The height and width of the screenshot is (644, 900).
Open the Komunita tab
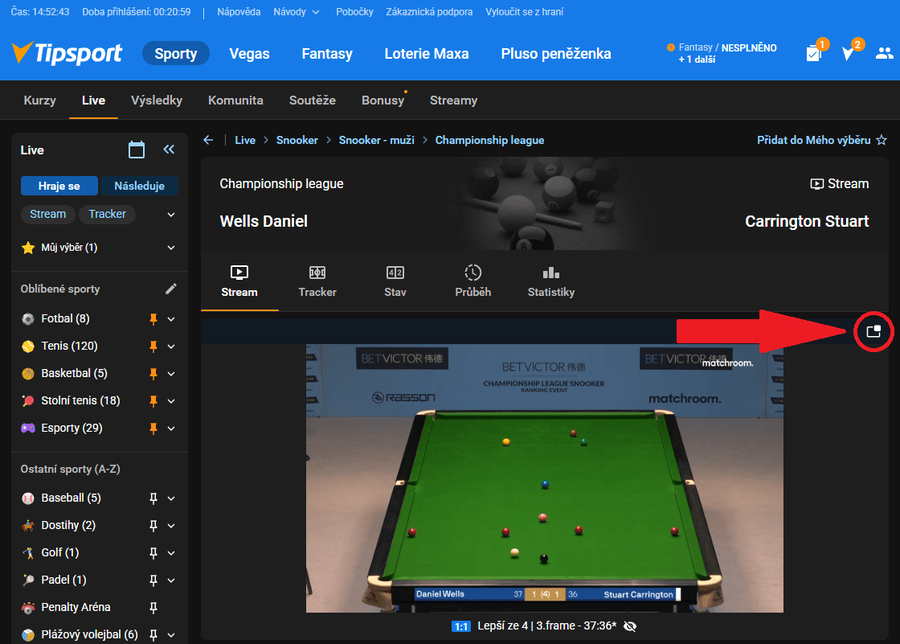coord(235,100)
